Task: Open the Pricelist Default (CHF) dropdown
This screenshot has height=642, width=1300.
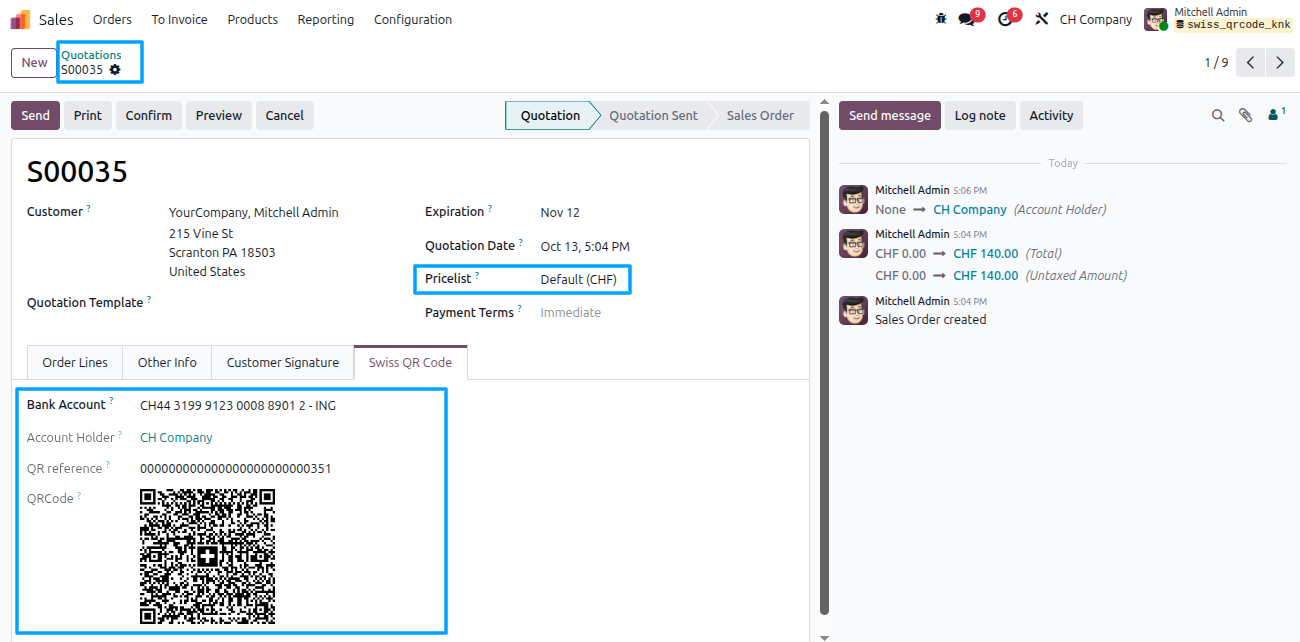Action: (x=584, y=280)
